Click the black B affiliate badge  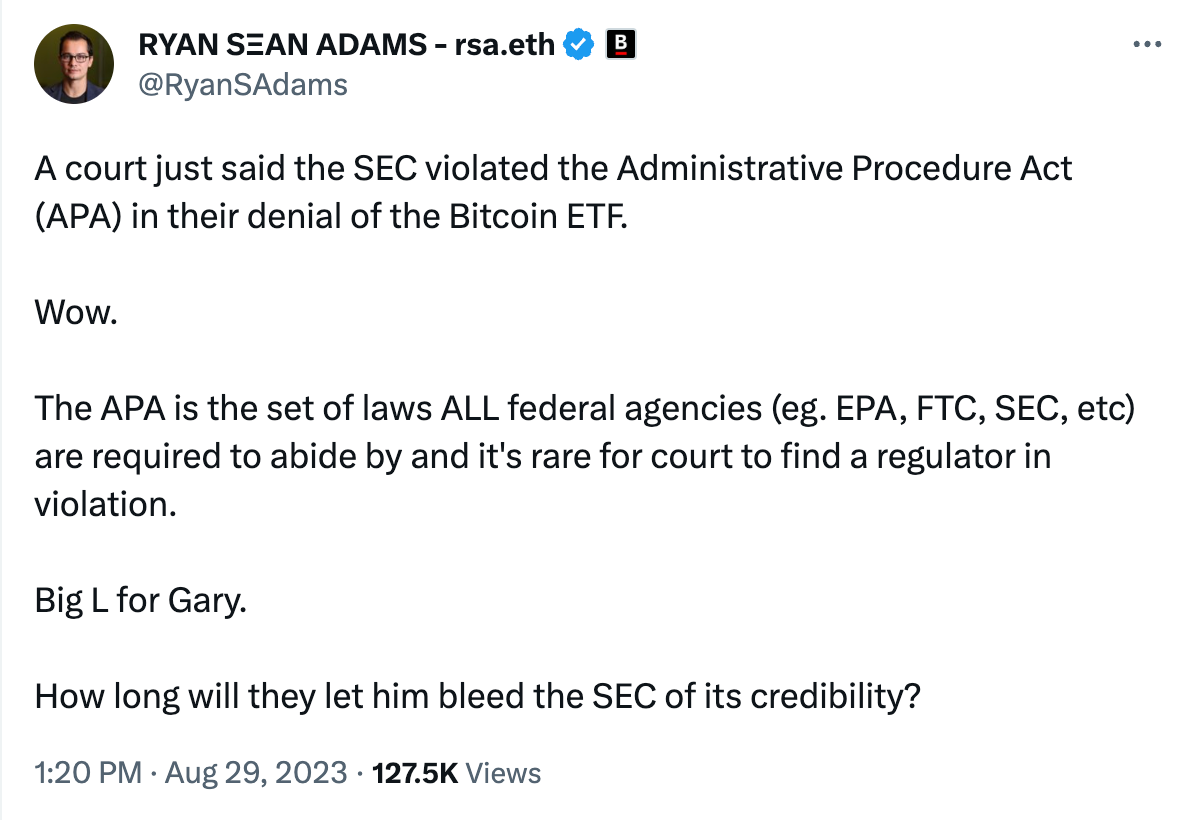[x=622, y=45]
